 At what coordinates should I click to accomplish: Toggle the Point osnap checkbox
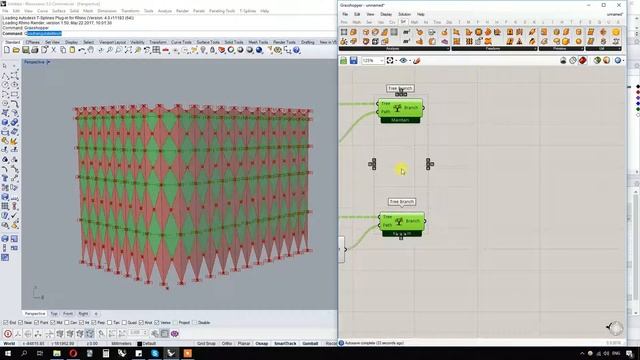[37, 322]
